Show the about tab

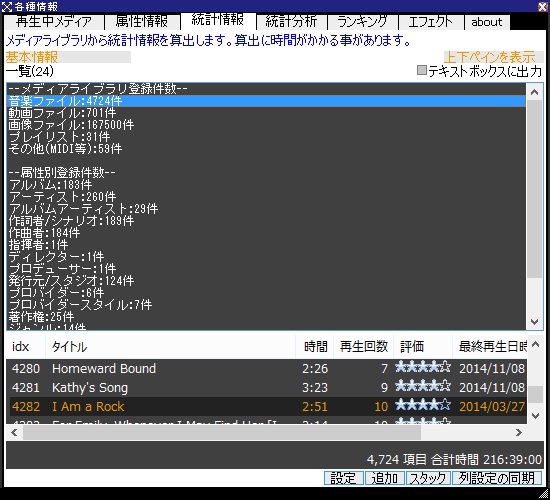point(487,22)
